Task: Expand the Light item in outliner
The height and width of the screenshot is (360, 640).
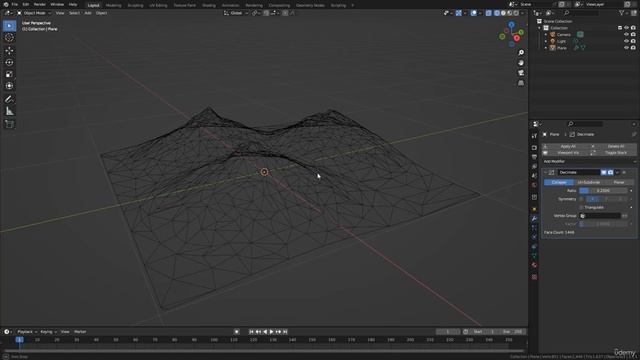Action: coord(546,41)
